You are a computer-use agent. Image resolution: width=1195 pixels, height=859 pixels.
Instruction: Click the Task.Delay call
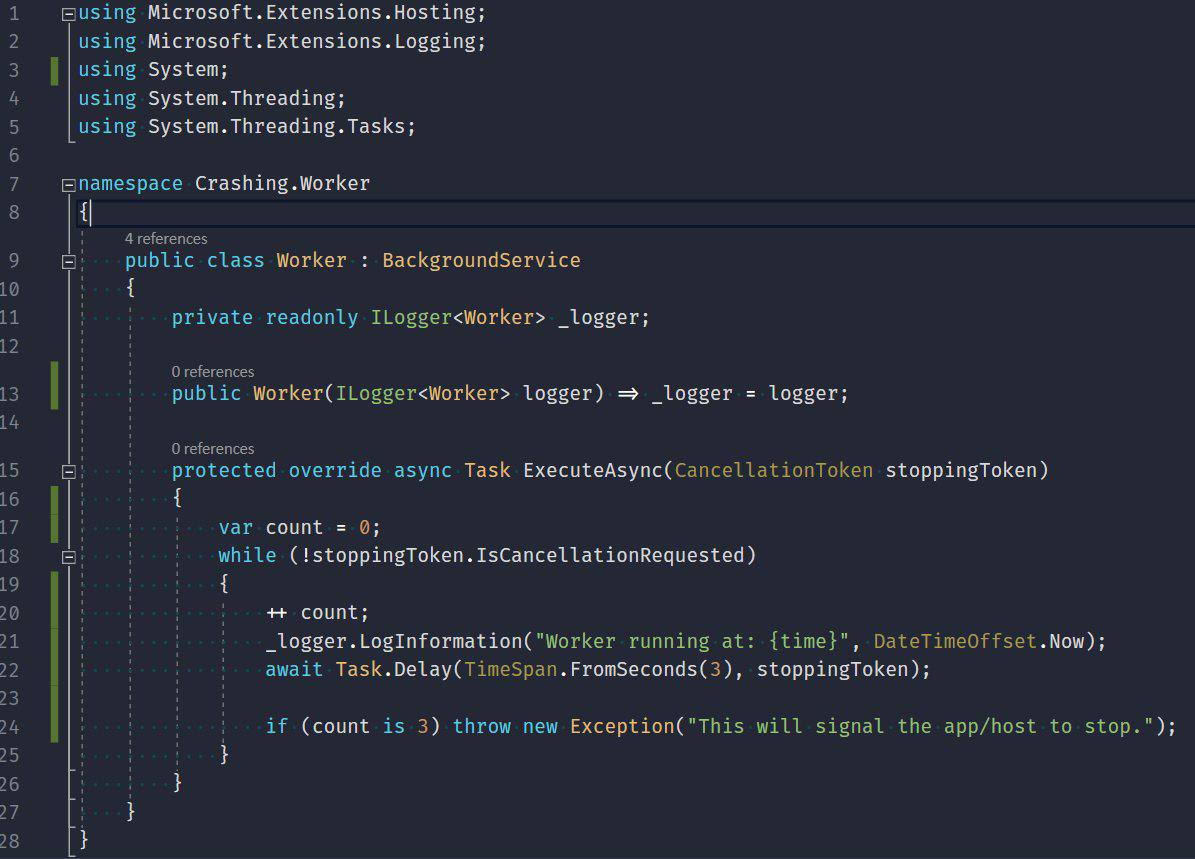[393, 669]
